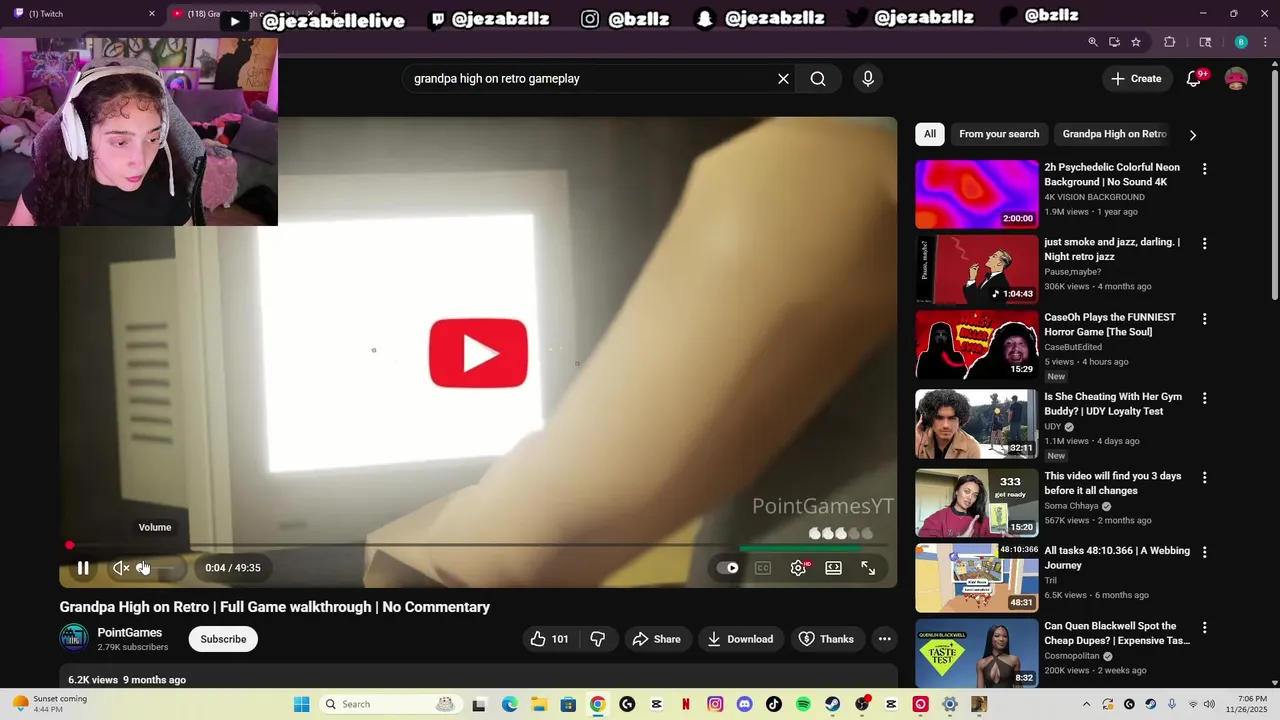Close the Twitch browser tab

point(152,14)
